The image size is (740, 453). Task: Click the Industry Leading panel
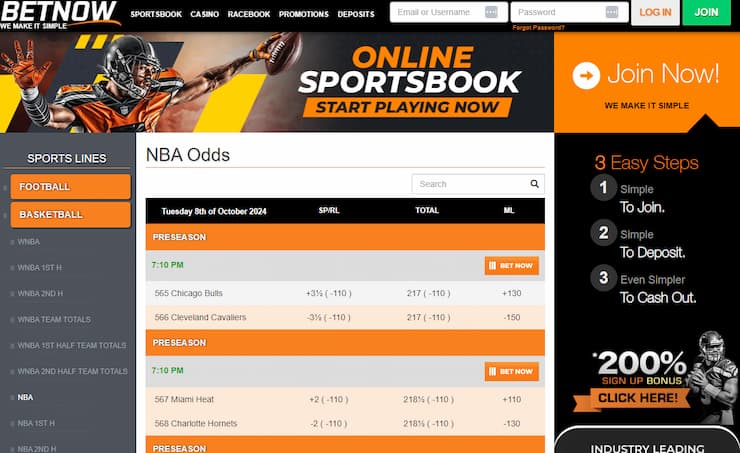647,440
